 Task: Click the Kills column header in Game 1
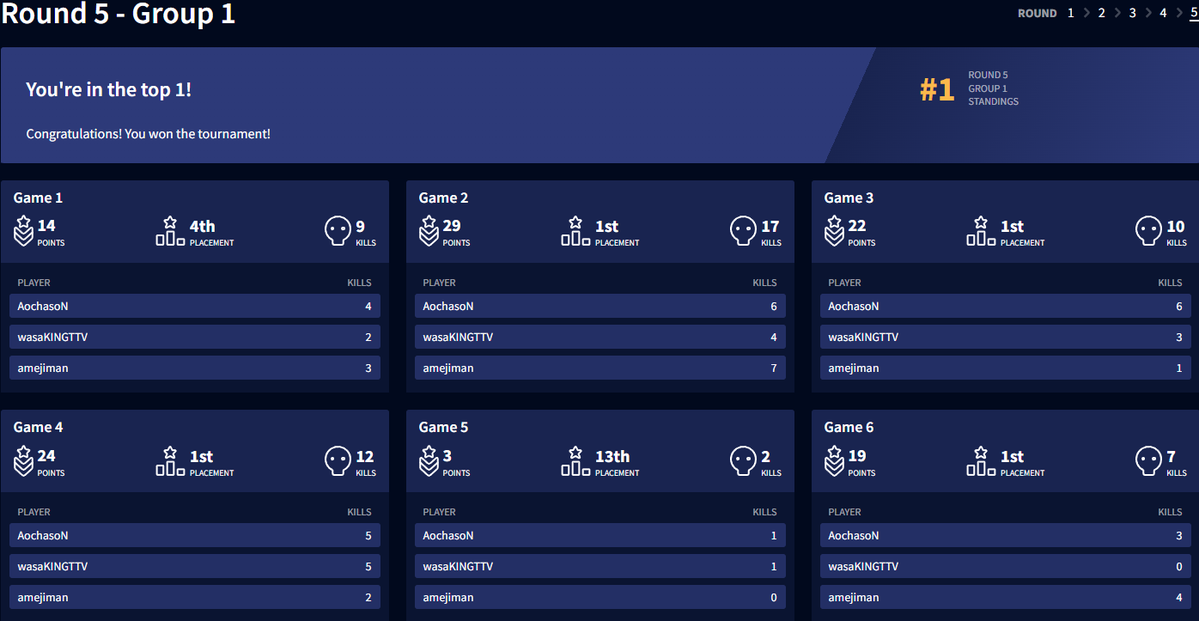click(359, 283)
